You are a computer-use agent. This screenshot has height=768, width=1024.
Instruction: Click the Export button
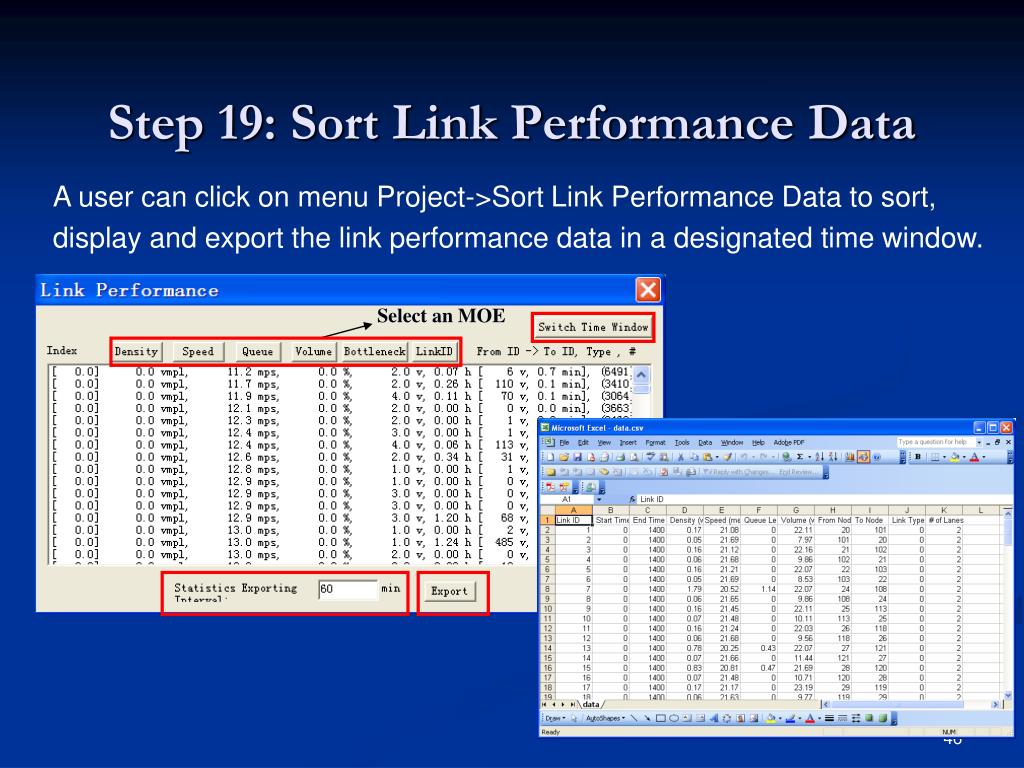[x=449, y=591]
